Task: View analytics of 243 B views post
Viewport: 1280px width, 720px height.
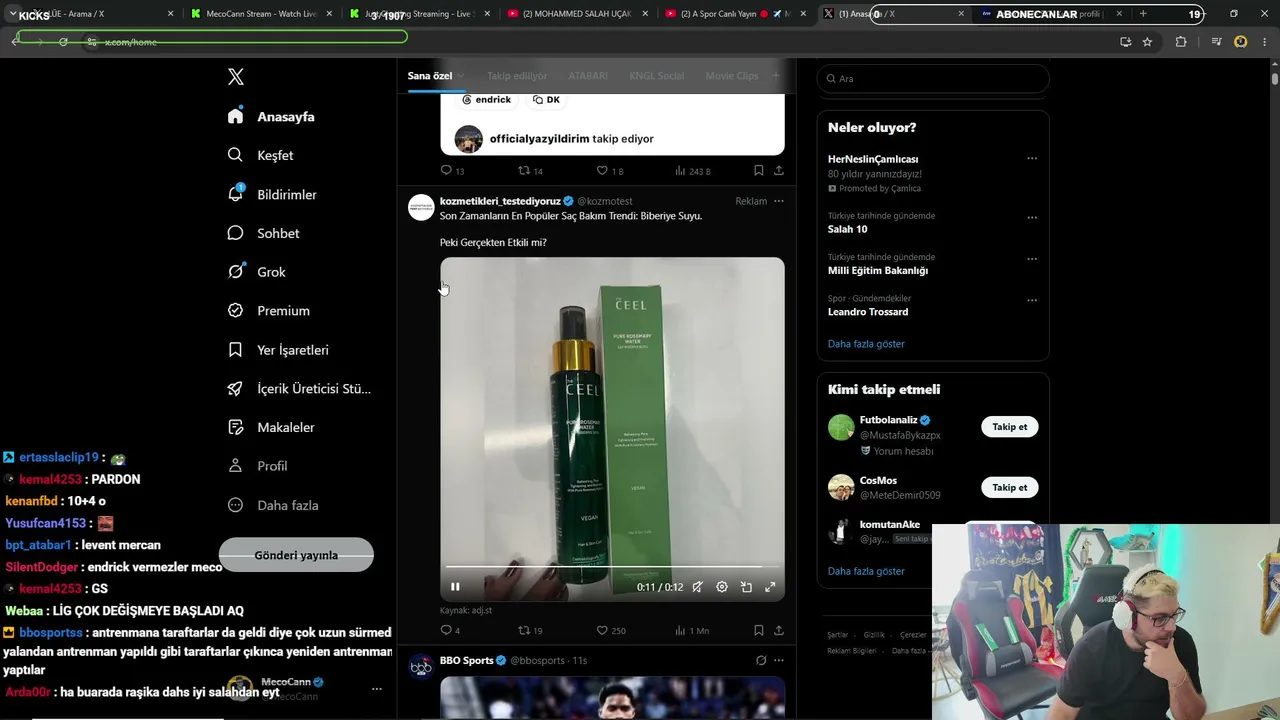Action: pos(692,171)
